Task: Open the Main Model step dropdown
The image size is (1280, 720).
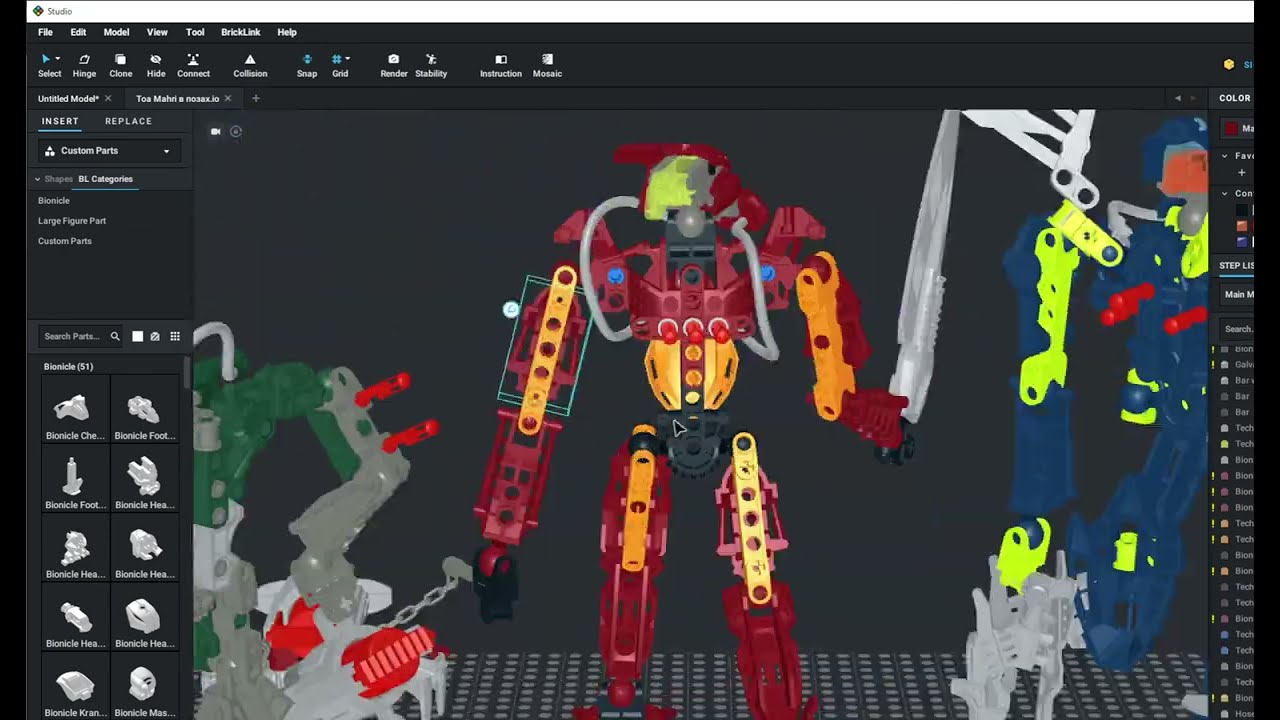Action: coord(1237,294)
